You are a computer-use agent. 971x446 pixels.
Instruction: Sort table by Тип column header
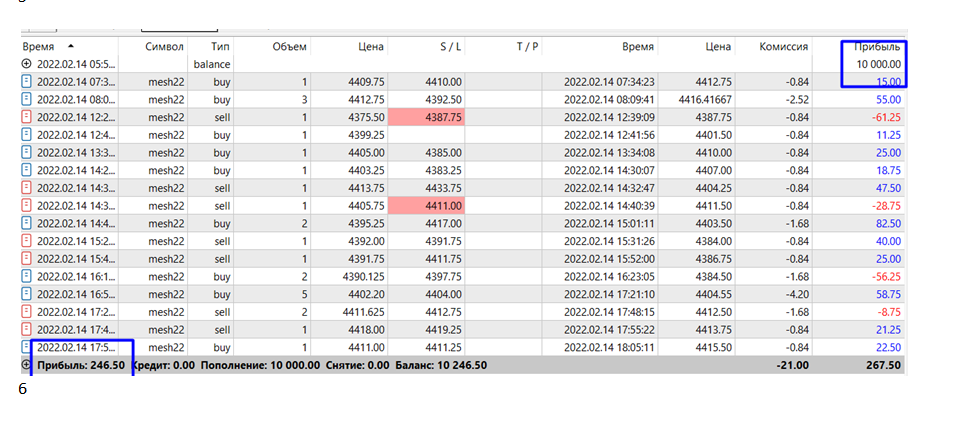coord(221,46)
